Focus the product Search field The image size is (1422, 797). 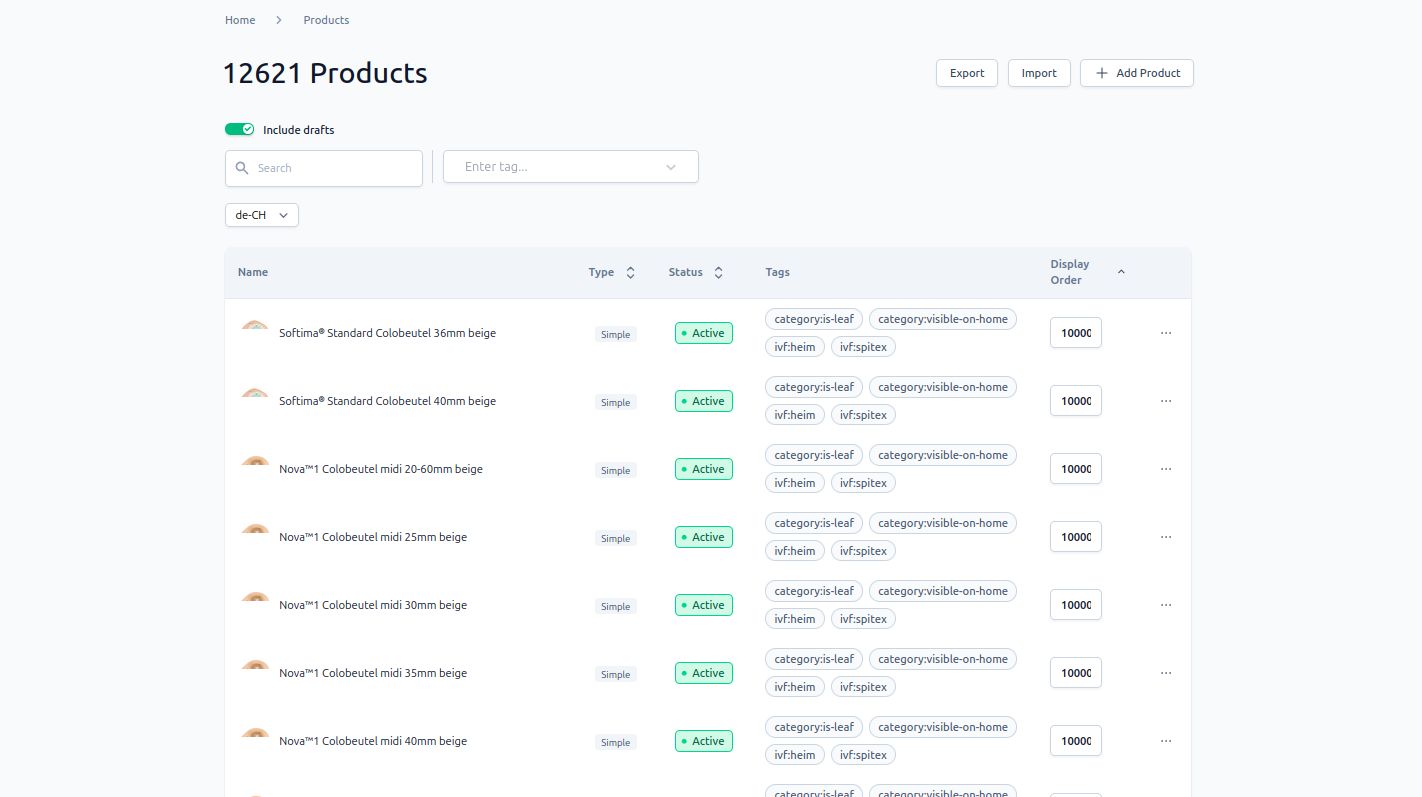(x=324, y=168)
